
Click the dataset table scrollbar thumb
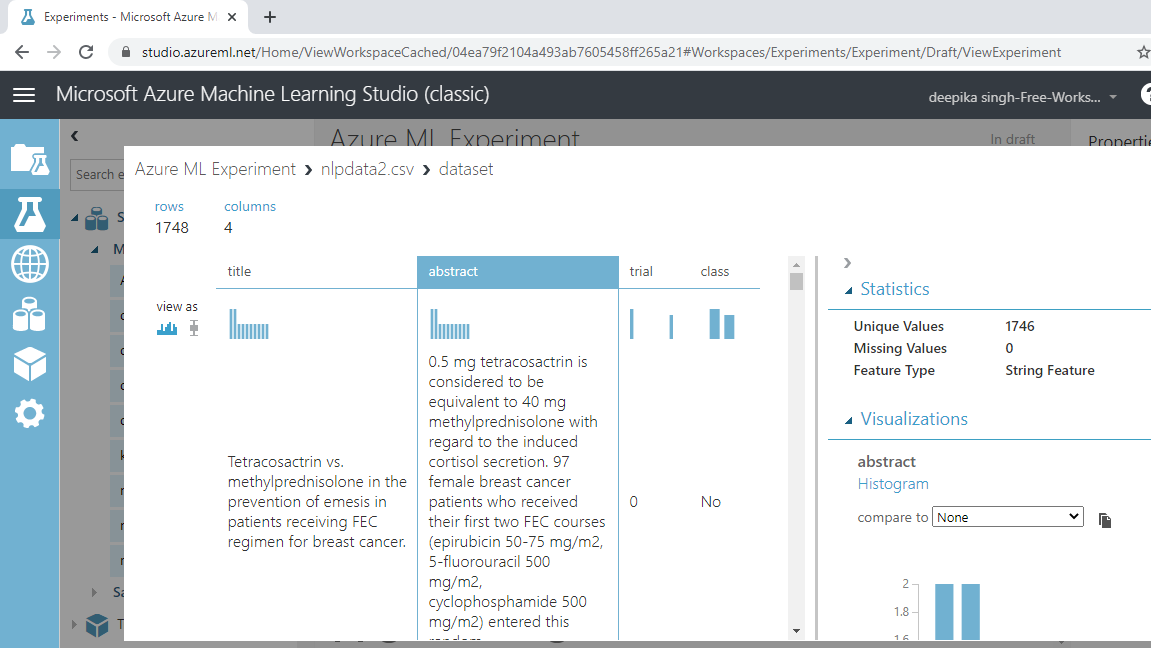tap(796, 281)
